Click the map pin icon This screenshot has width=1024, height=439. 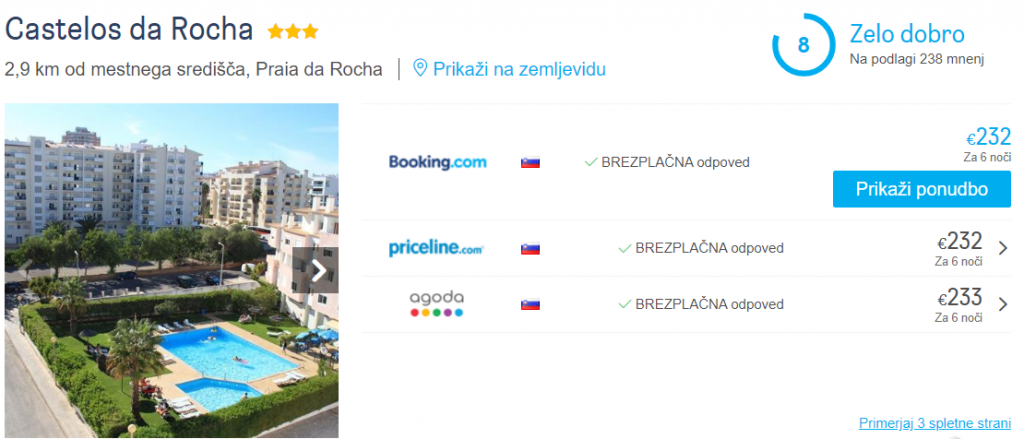click(x=420, y=69)
